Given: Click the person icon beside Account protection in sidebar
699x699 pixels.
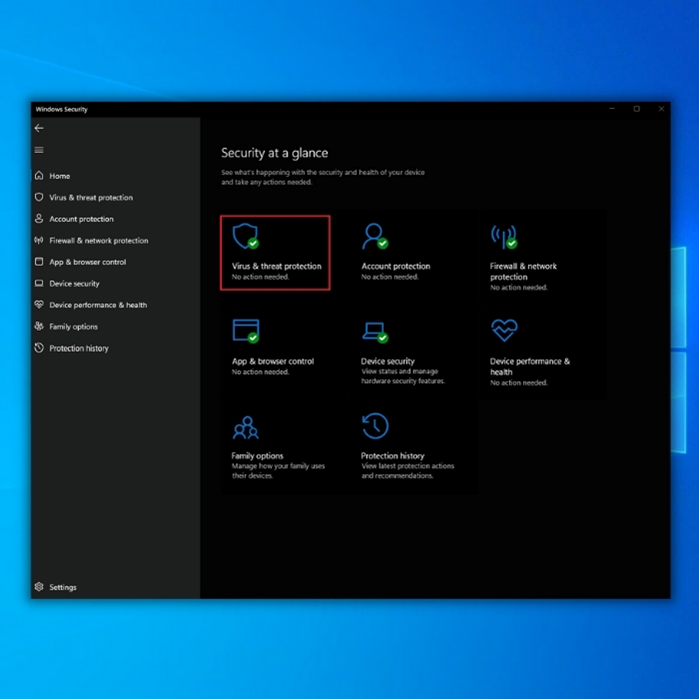Looking at the screenshot, I should (x=39, y=218).
